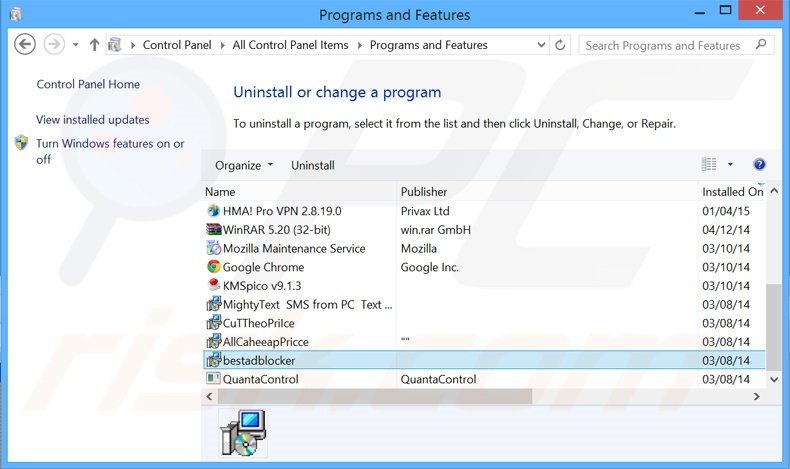Screen dimensions: 790x469
Task: Select the CuTTheoPriIce entry
Action: [x=484, y=323]
